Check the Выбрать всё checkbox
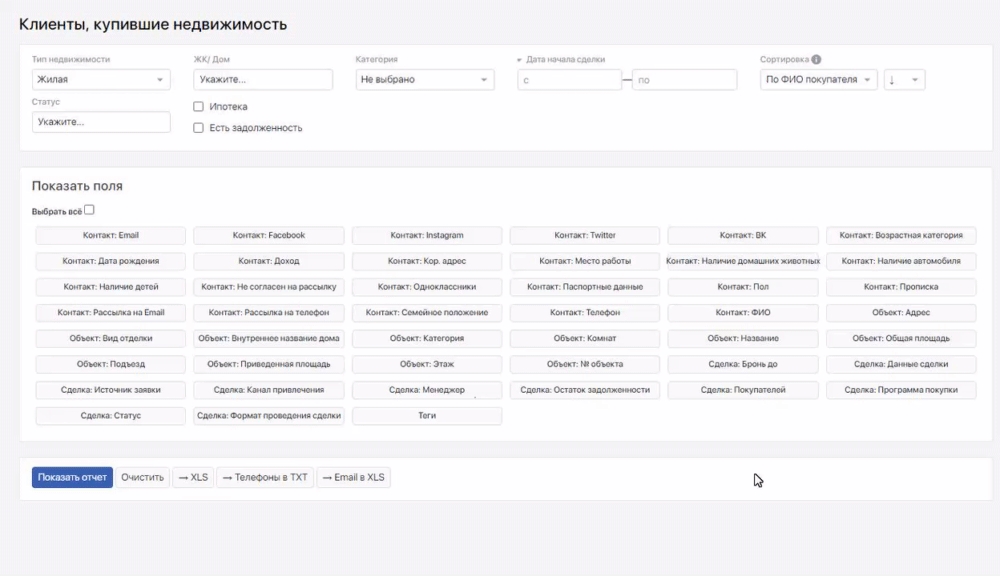The image size is (1000, 576). point(89,210)
